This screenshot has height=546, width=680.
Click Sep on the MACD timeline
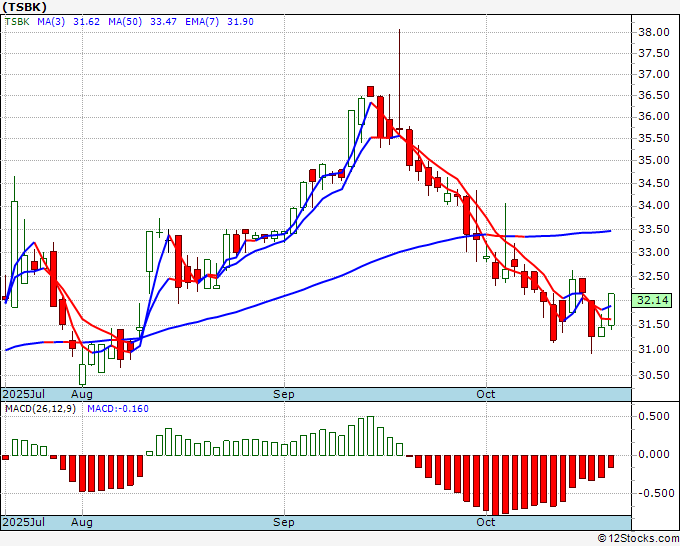coord(284,522)
